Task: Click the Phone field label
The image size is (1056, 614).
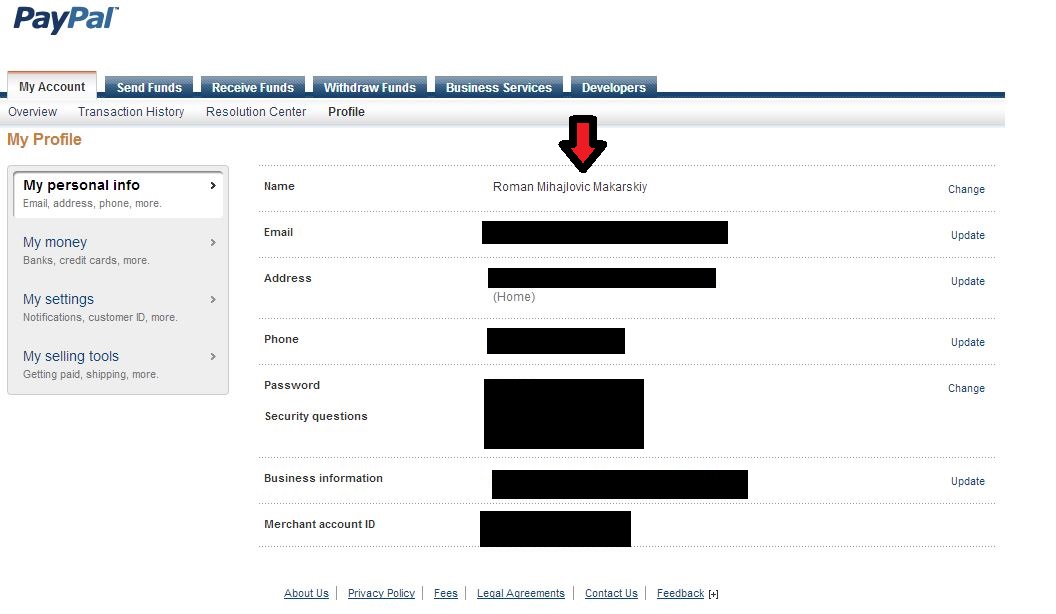Action: pos(281,339)
